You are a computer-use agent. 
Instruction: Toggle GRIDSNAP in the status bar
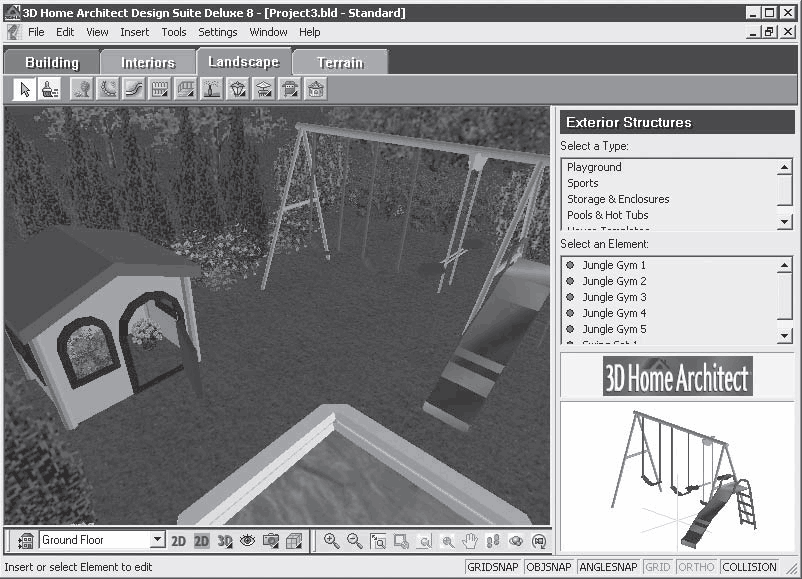click(492, 567)
